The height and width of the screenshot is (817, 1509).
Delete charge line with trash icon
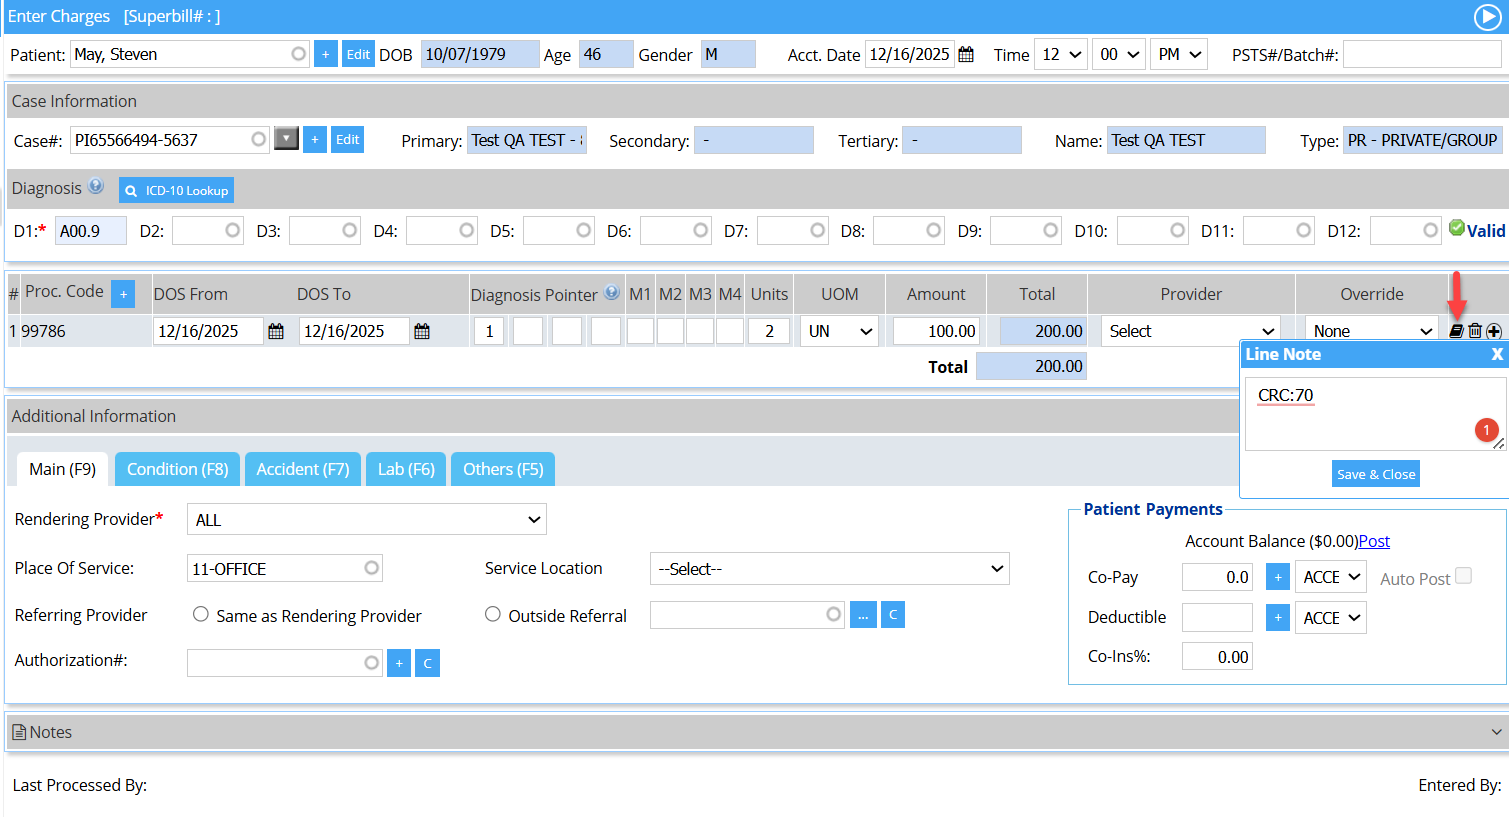1475,331
